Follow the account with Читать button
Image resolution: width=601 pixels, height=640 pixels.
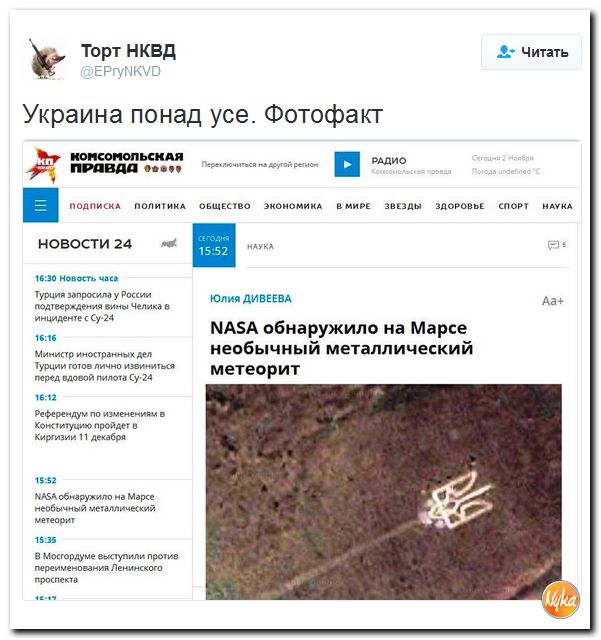click(x=531, y=52)
